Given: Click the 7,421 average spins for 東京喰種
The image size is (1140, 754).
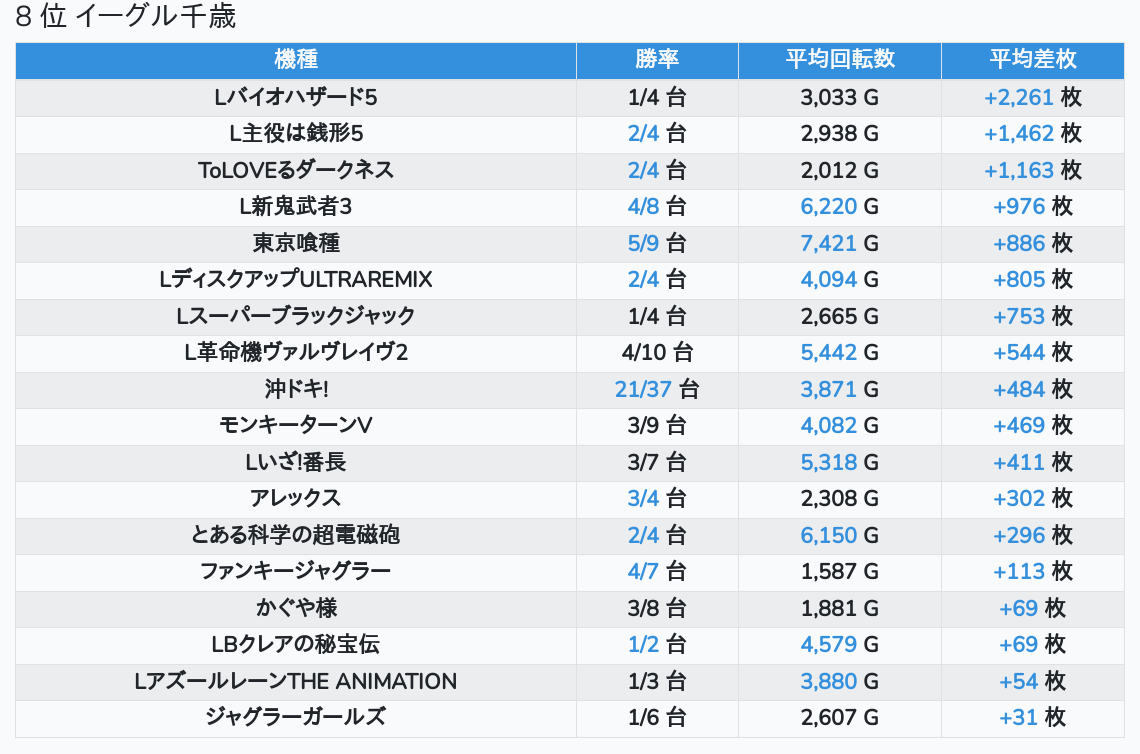Looking at the screenshot, I should pos(829,243).
